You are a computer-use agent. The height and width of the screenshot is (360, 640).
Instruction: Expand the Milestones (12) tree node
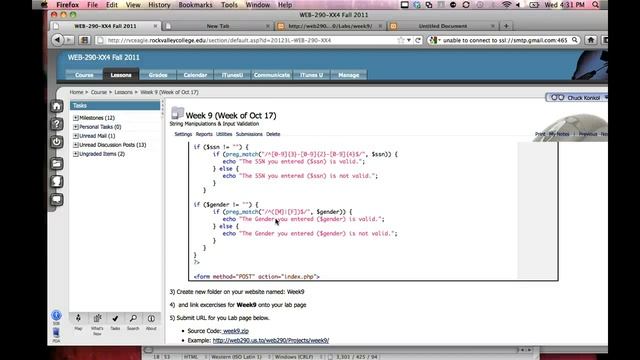76,118
